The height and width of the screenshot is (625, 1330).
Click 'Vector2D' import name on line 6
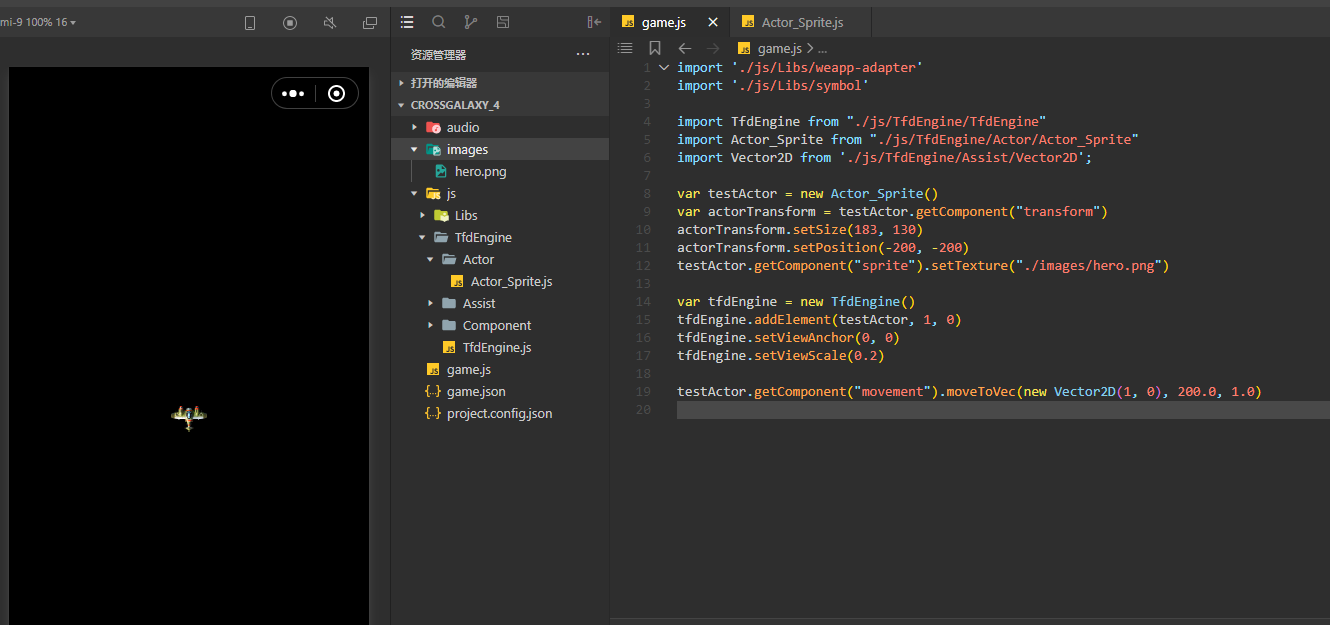tap(762, 158)
